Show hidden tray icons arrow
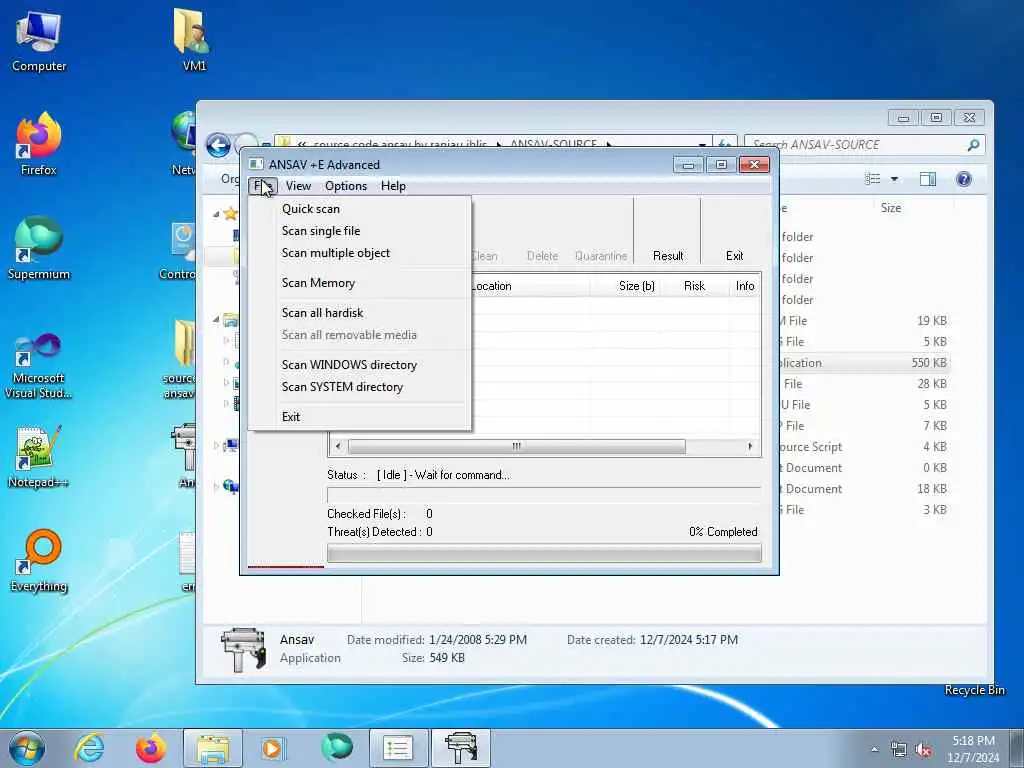 (874, 750)
